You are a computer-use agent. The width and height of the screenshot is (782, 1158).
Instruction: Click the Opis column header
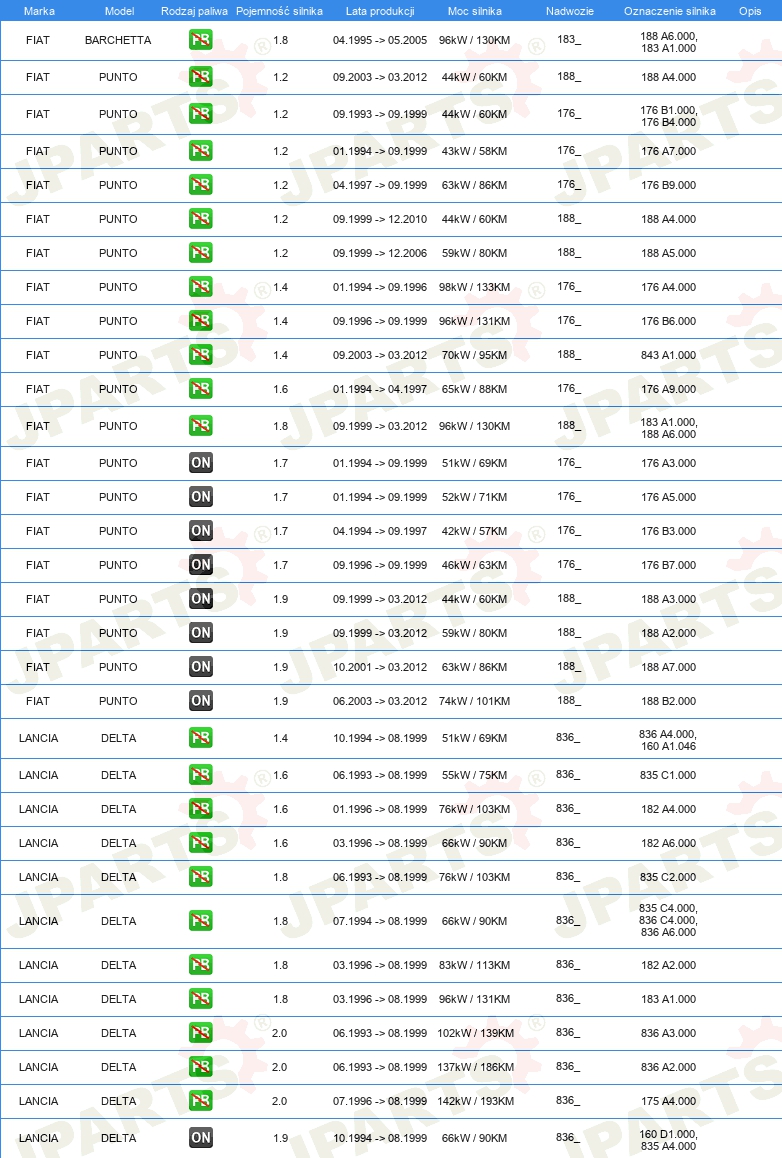point(750,11)
